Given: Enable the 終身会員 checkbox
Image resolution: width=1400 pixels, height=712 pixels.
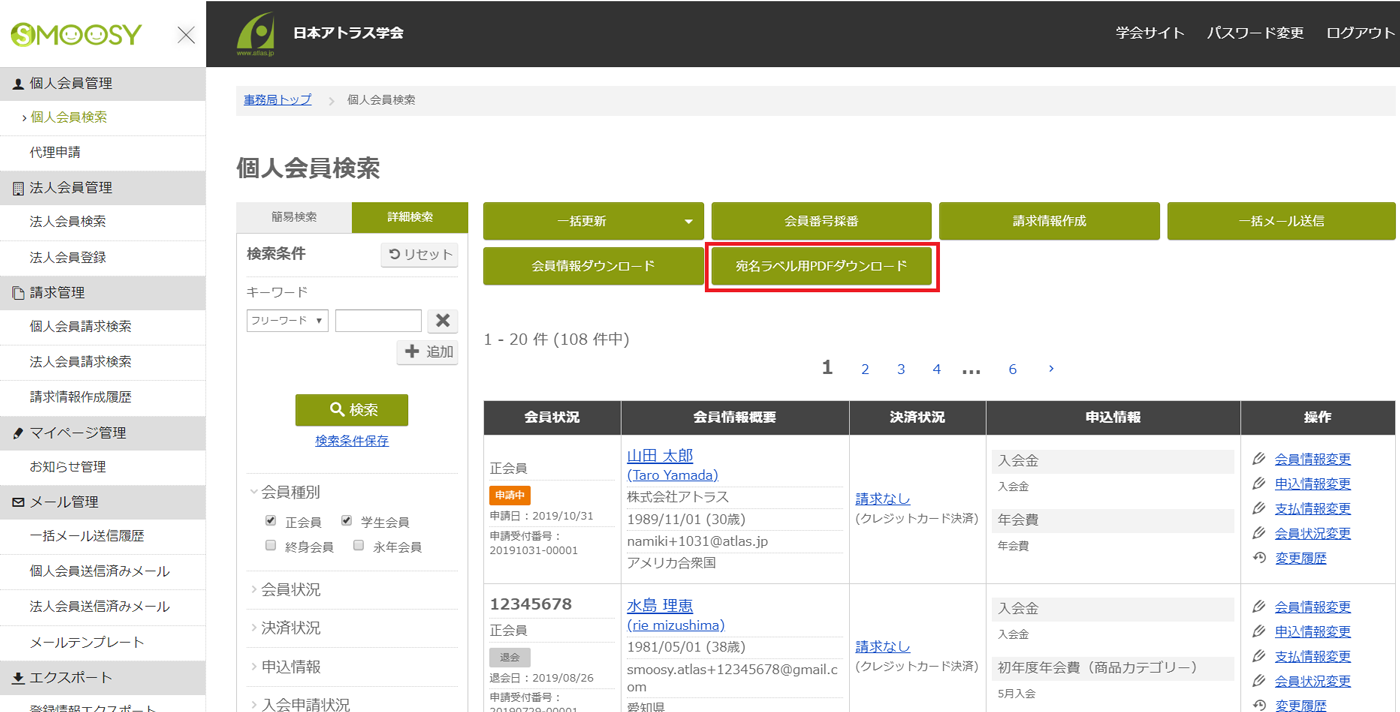Looking at the screenshot, I should point(270,546).
